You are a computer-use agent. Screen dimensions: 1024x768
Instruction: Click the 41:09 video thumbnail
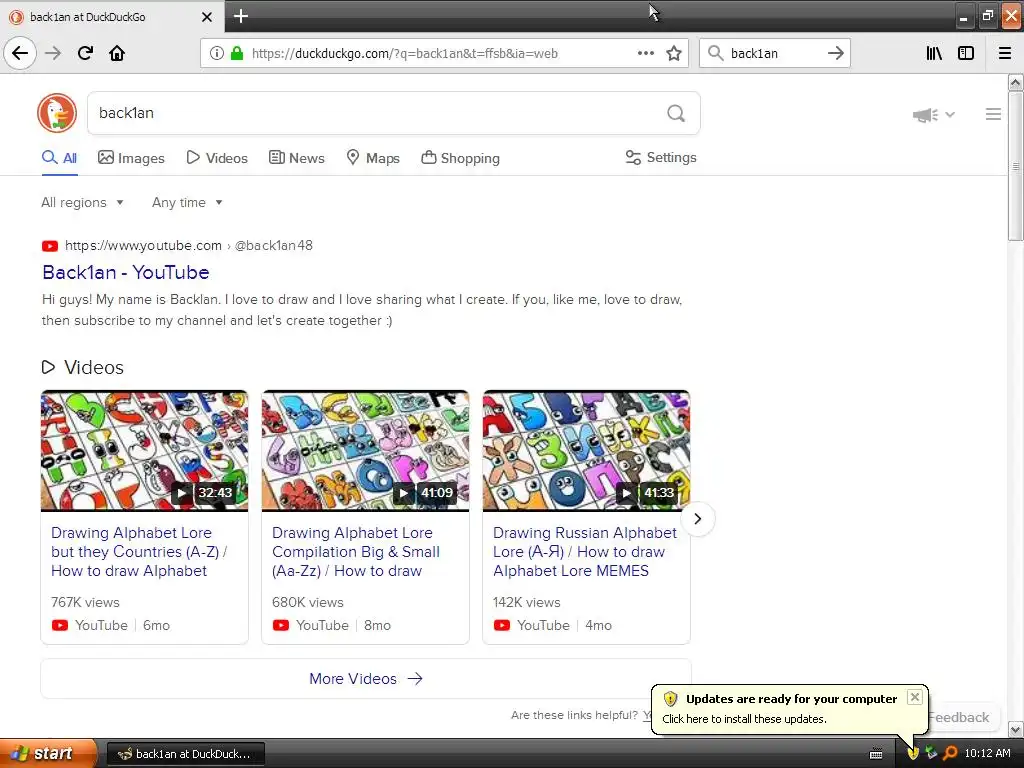click(x=365, y=451)
